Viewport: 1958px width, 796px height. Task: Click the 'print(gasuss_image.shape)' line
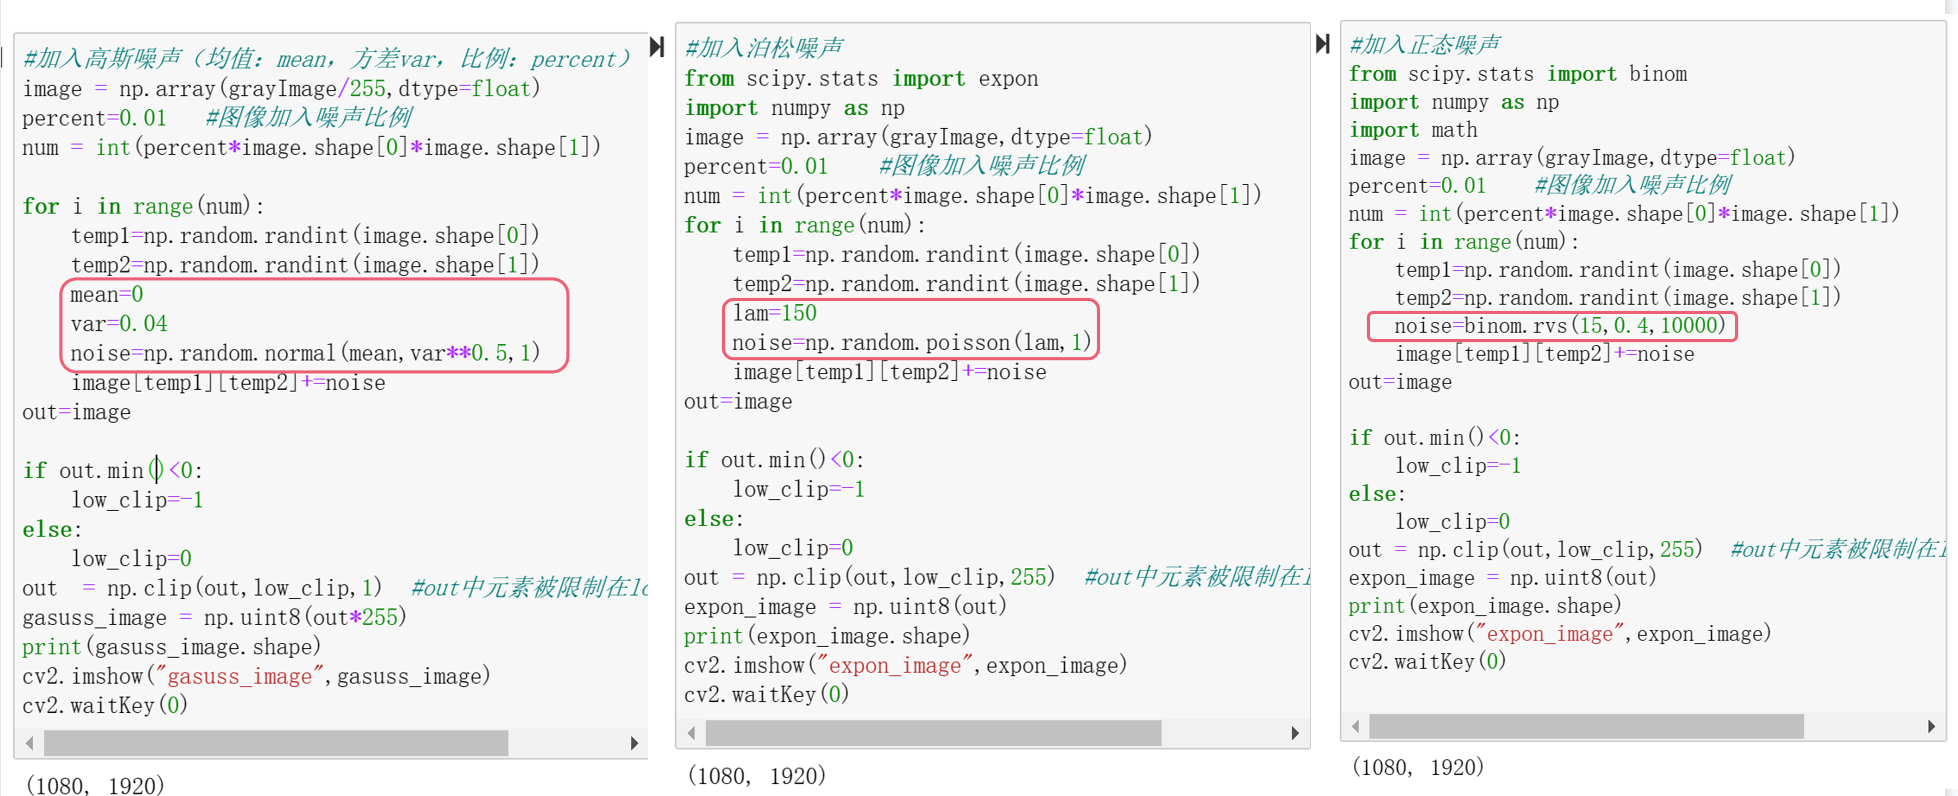coord(171,647)
